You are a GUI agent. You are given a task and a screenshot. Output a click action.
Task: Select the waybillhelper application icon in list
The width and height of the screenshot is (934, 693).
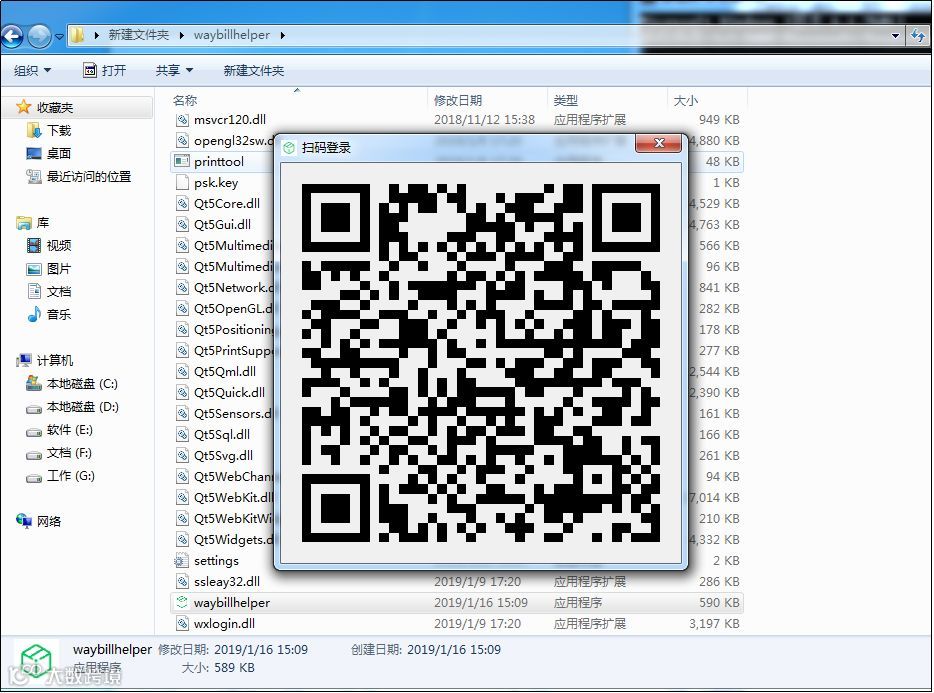(182, 602)
